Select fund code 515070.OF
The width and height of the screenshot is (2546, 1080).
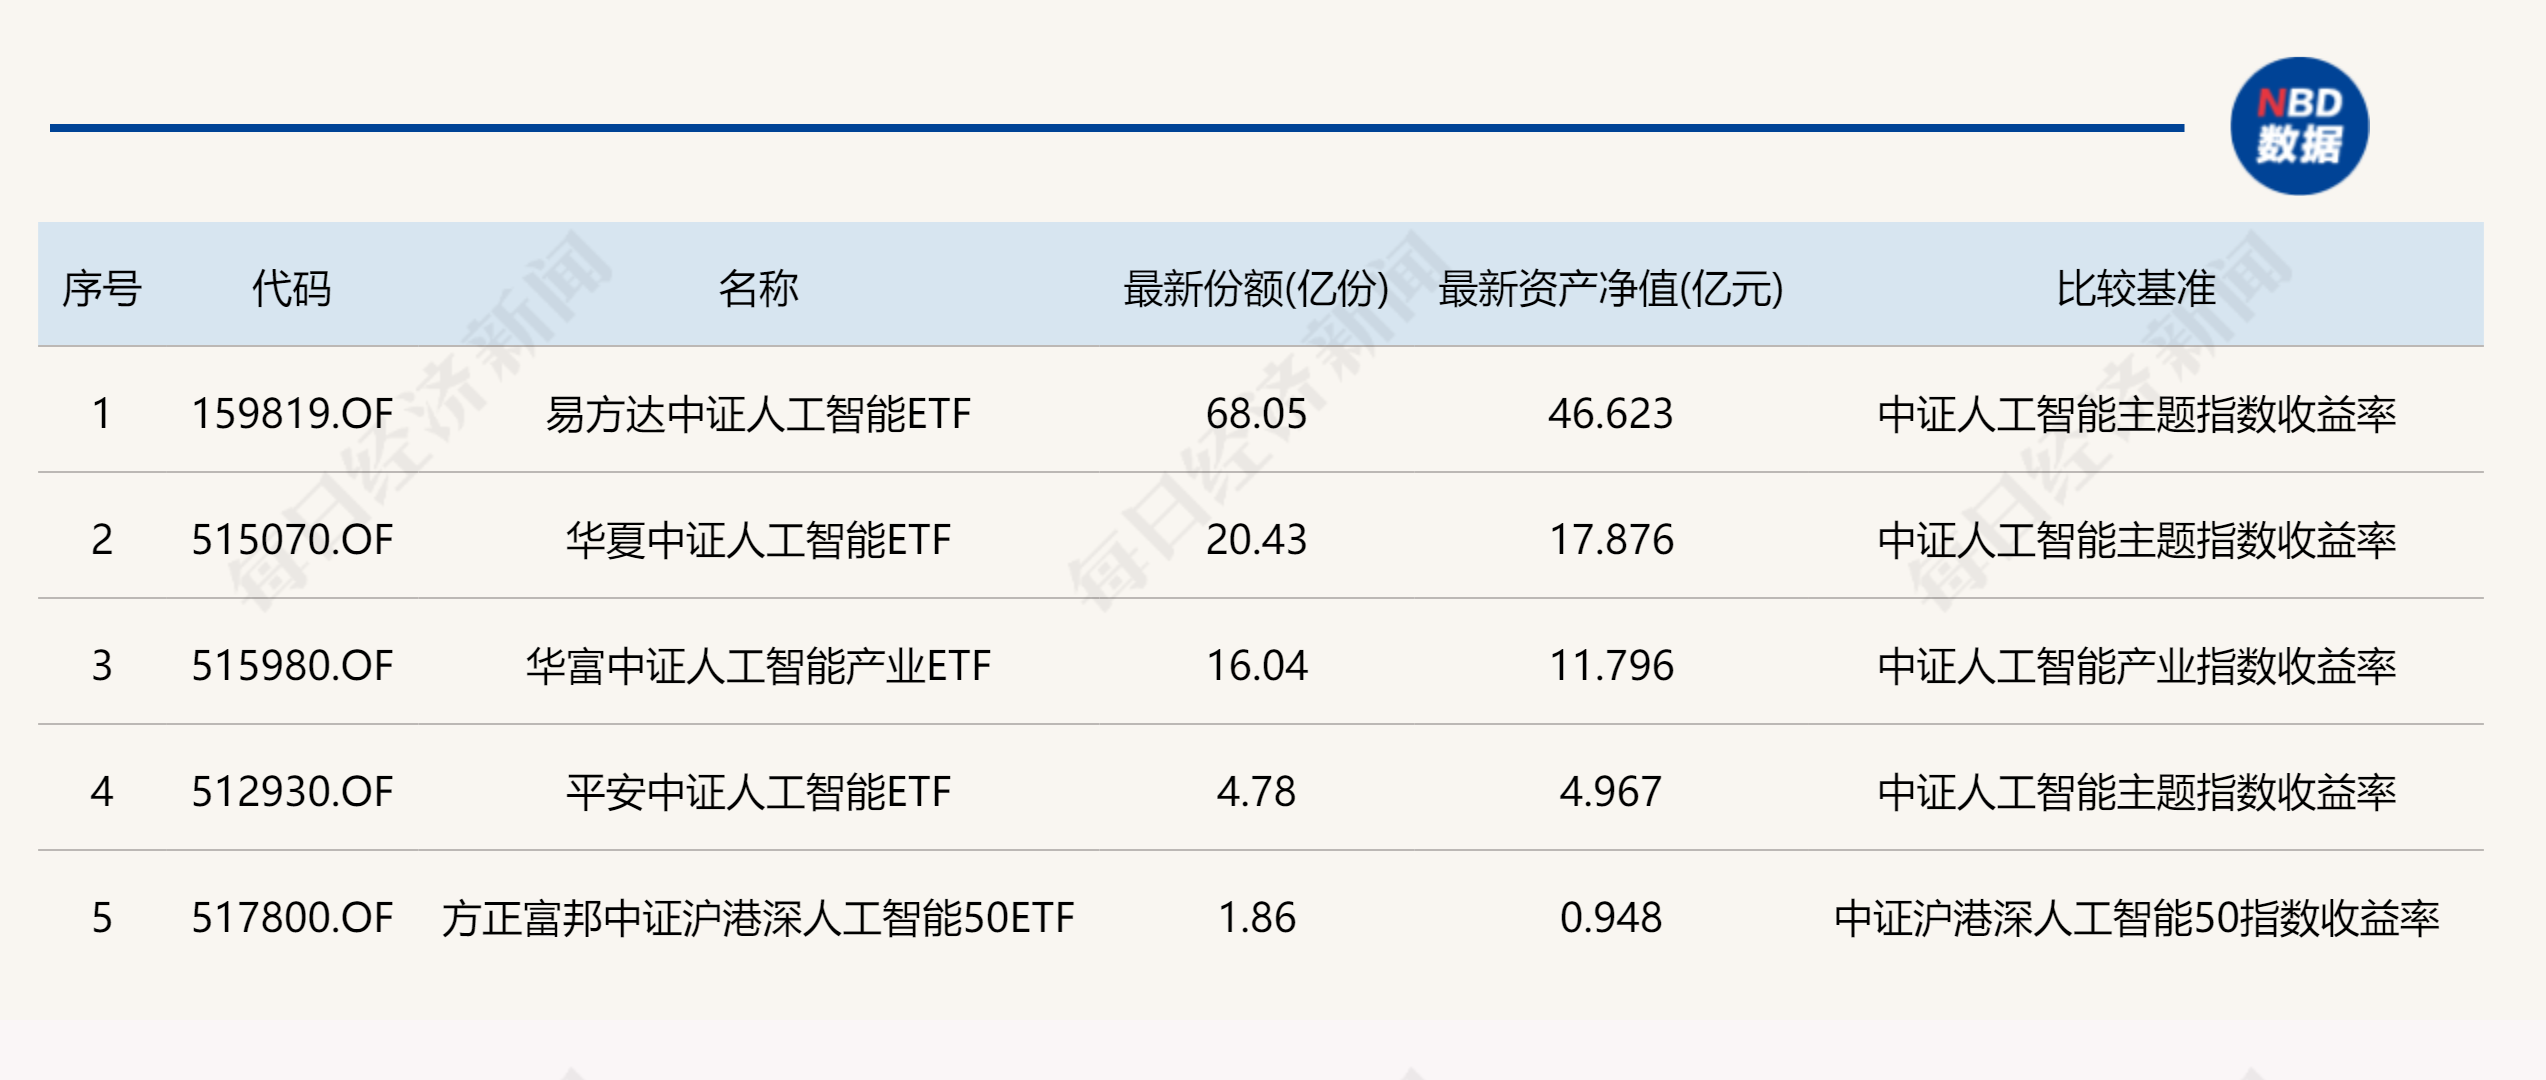pyautogui.click(x=292, y=539)
